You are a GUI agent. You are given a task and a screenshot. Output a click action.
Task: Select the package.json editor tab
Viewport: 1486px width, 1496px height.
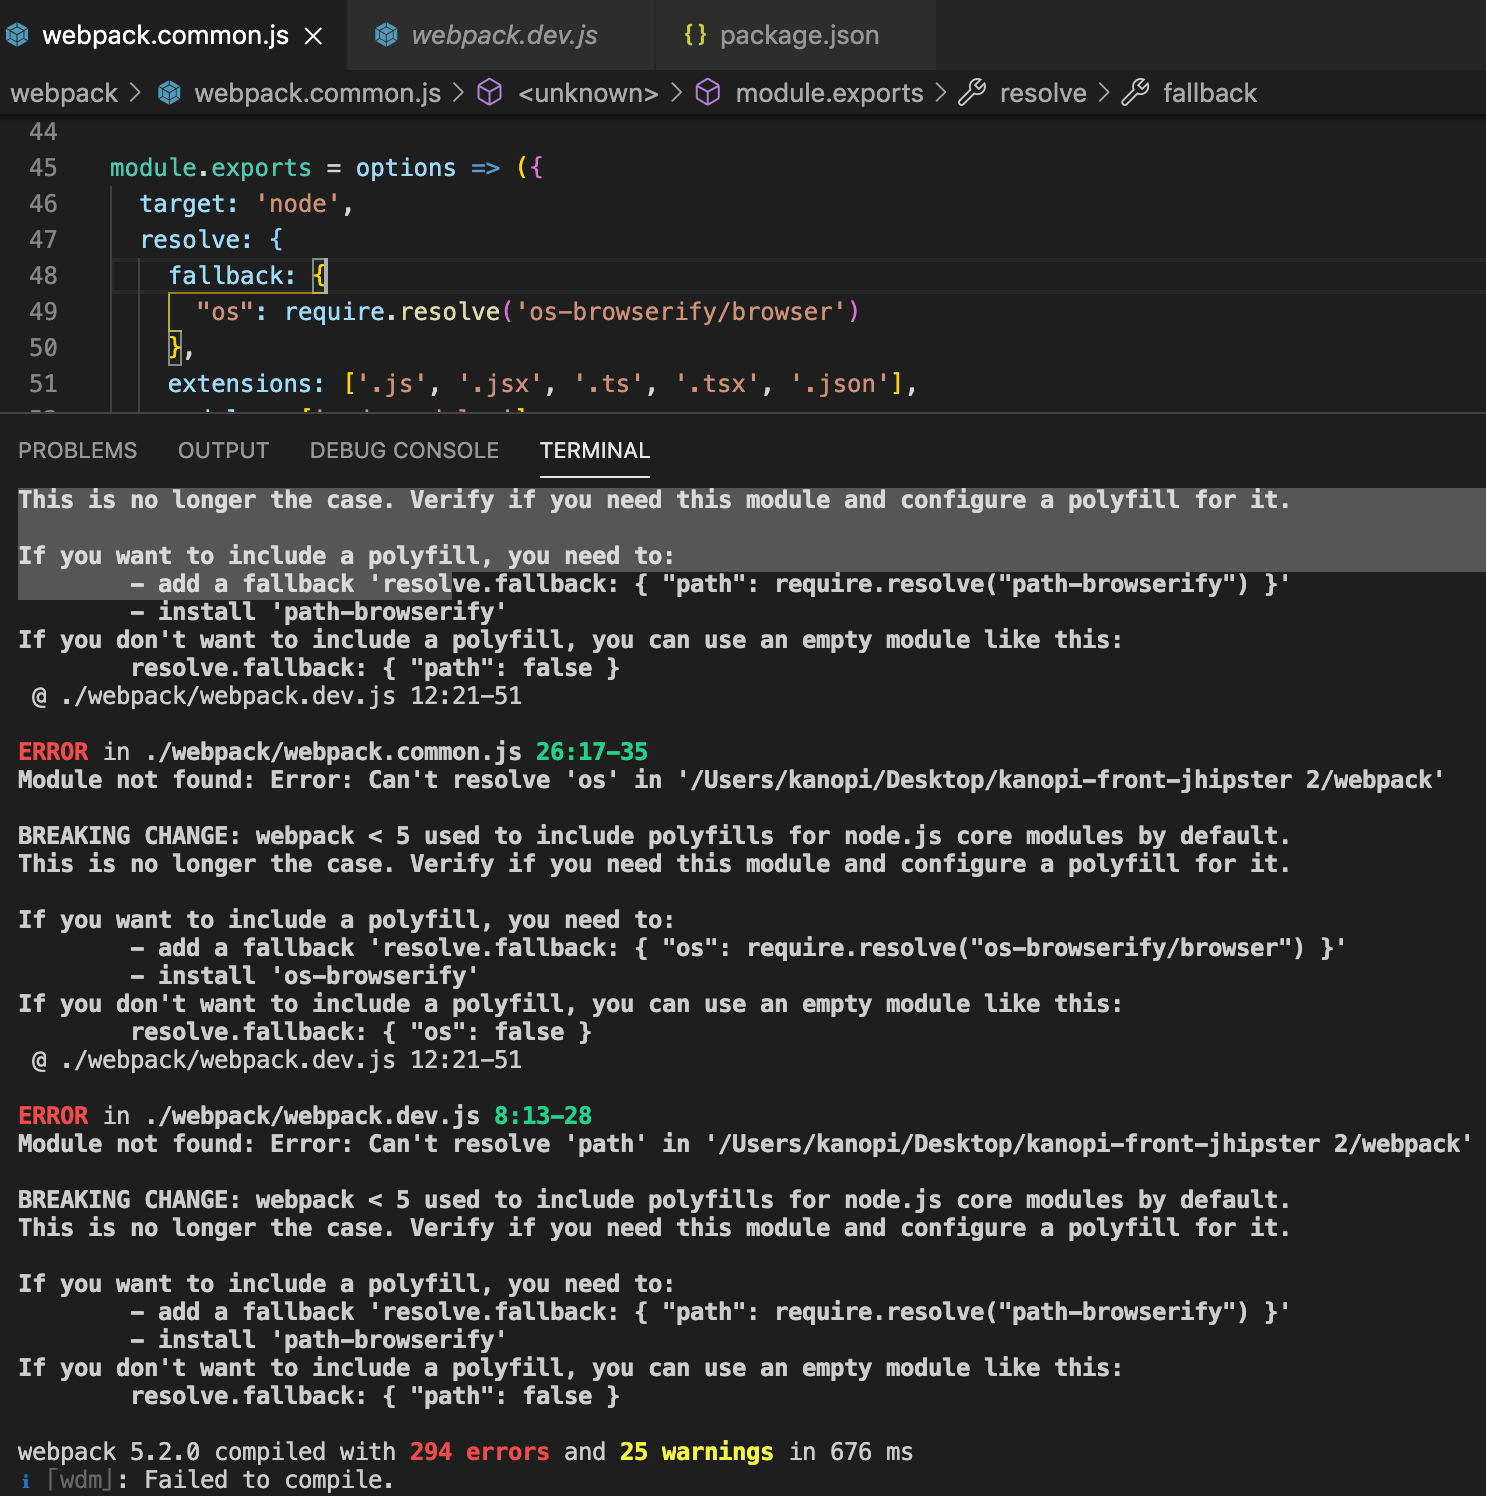pyautogui.click(x=797, y=34)
